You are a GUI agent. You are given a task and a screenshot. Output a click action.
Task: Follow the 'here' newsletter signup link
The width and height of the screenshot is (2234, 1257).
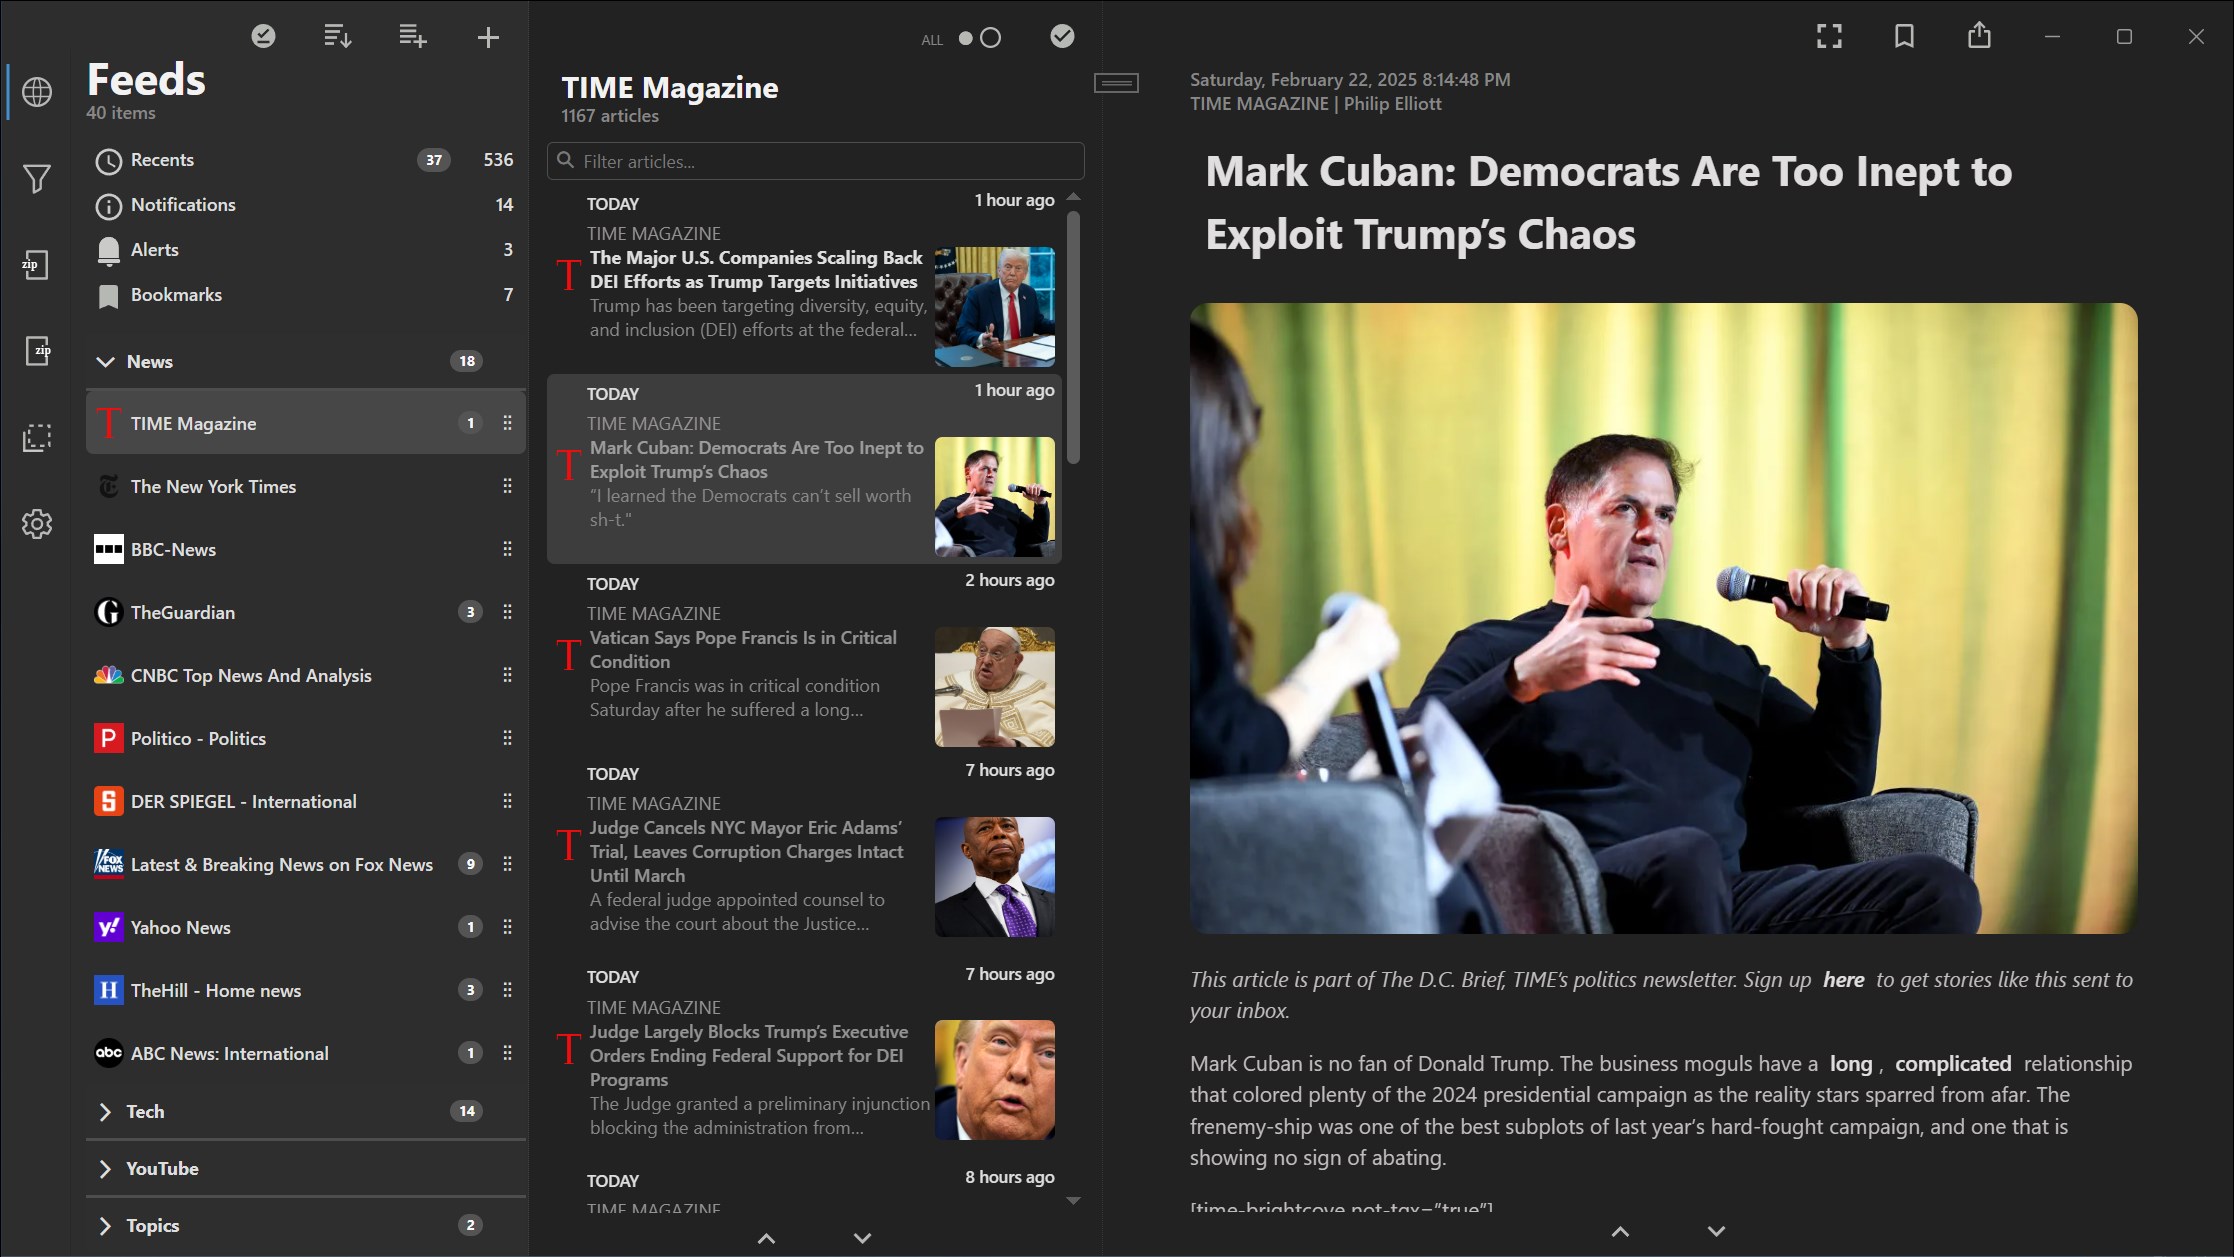tap(1843, 980)
